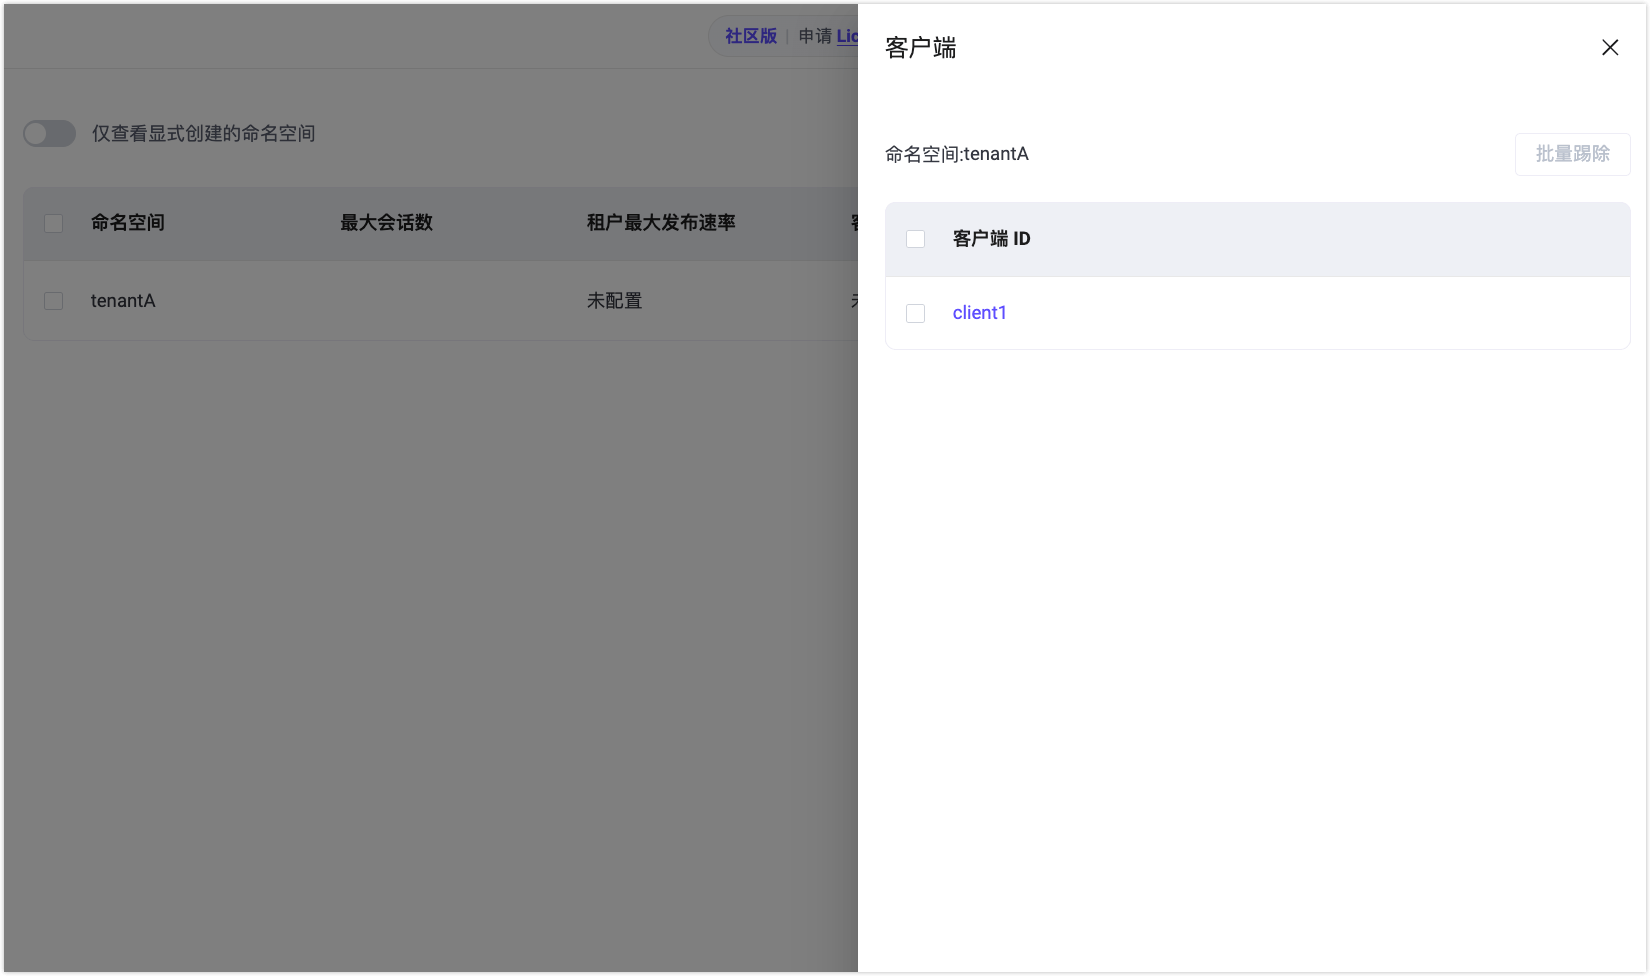This screenshot has height=976, width=1650.
Task: Close the 客户端 drawer
Action: (1609, 47)
